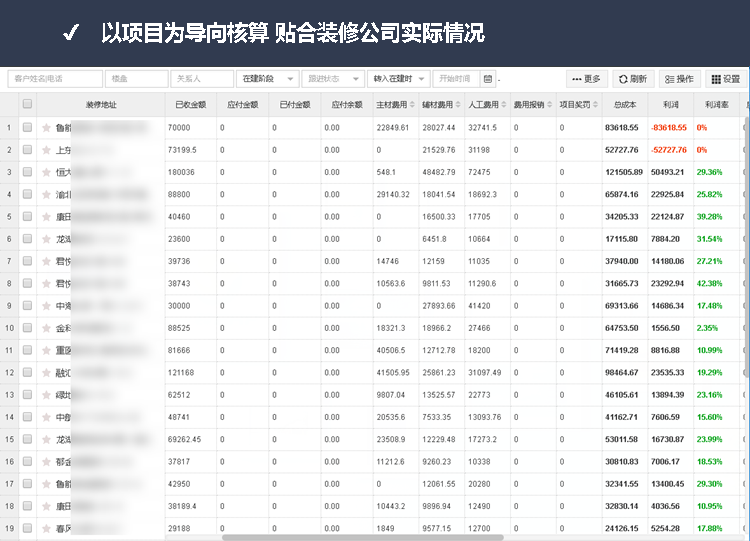Click the 已收金额 column header
Viewport: 750px width, 541px height.
(190, 105)
